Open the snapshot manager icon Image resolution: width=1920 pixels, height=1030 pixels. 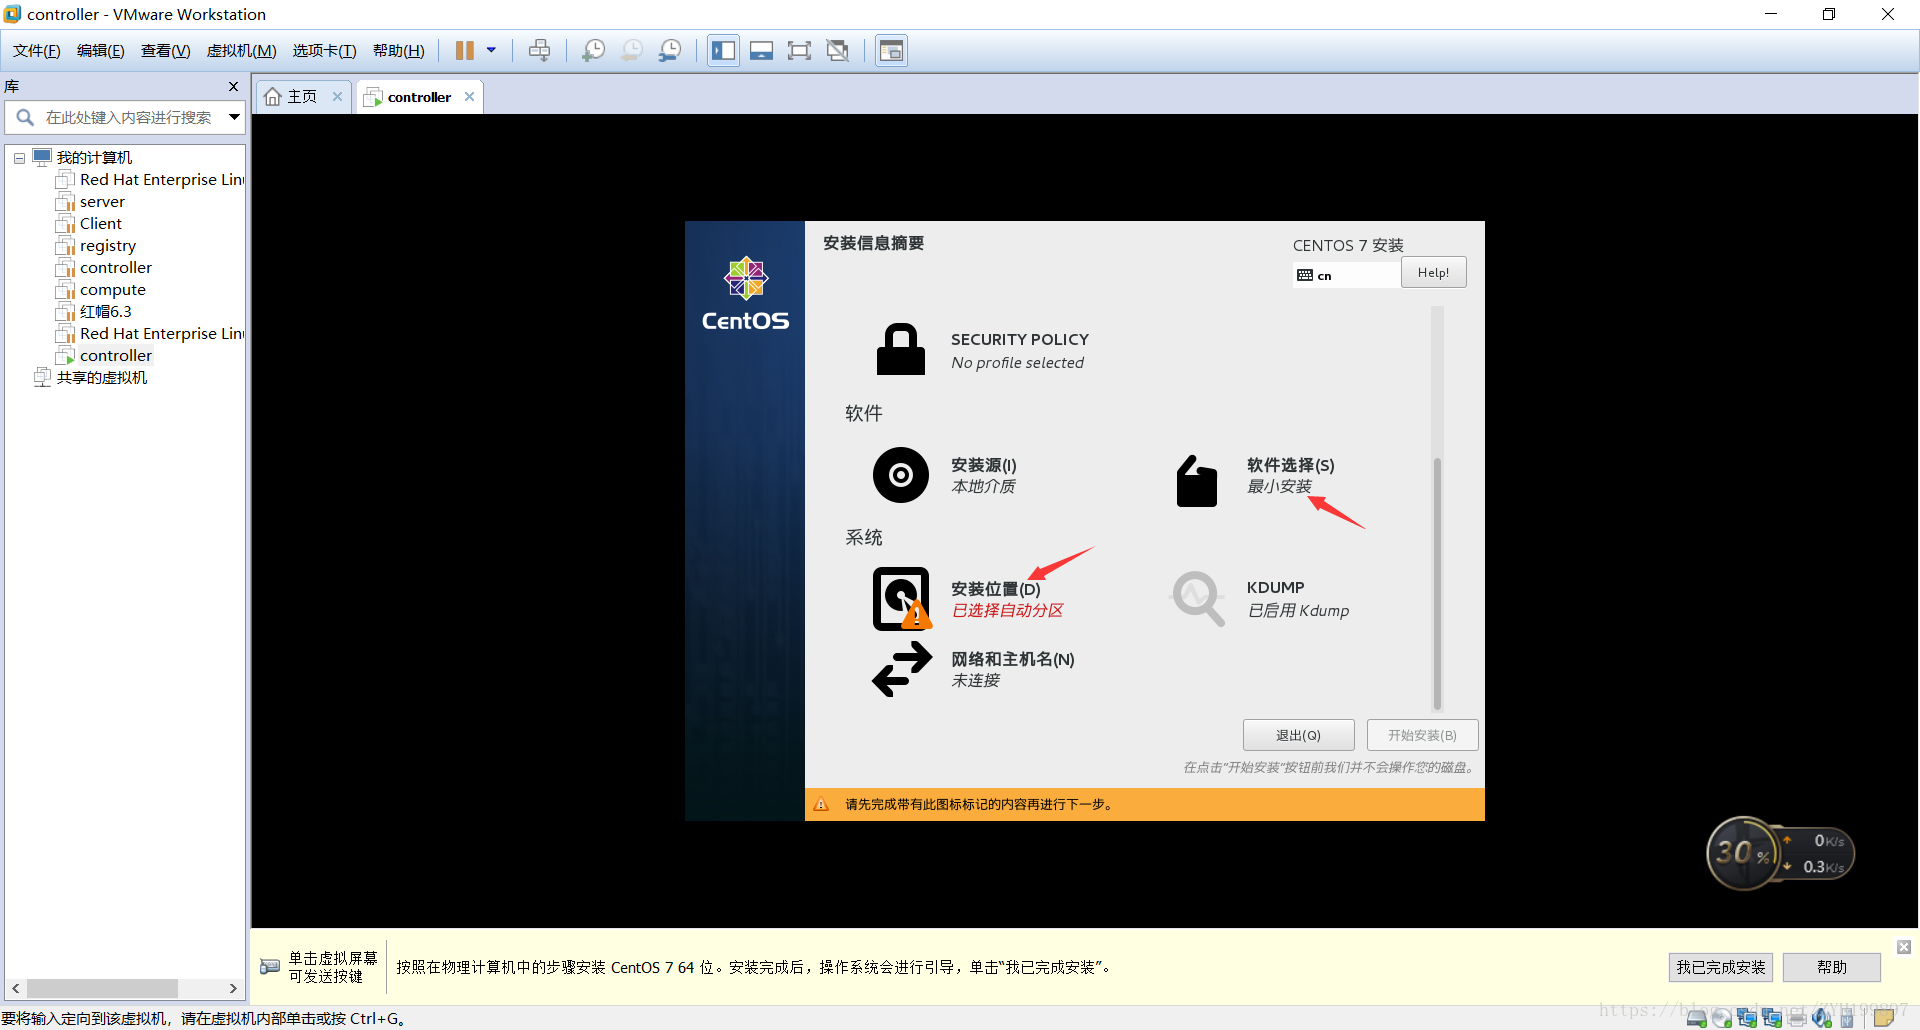click(x=670, y=51)
